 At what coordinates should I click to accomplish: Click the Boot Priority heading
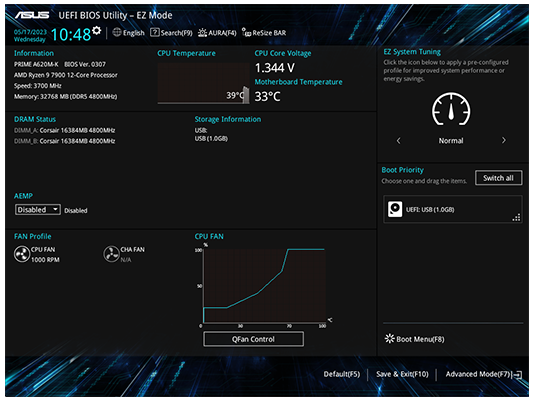click(x=403, y=170)
